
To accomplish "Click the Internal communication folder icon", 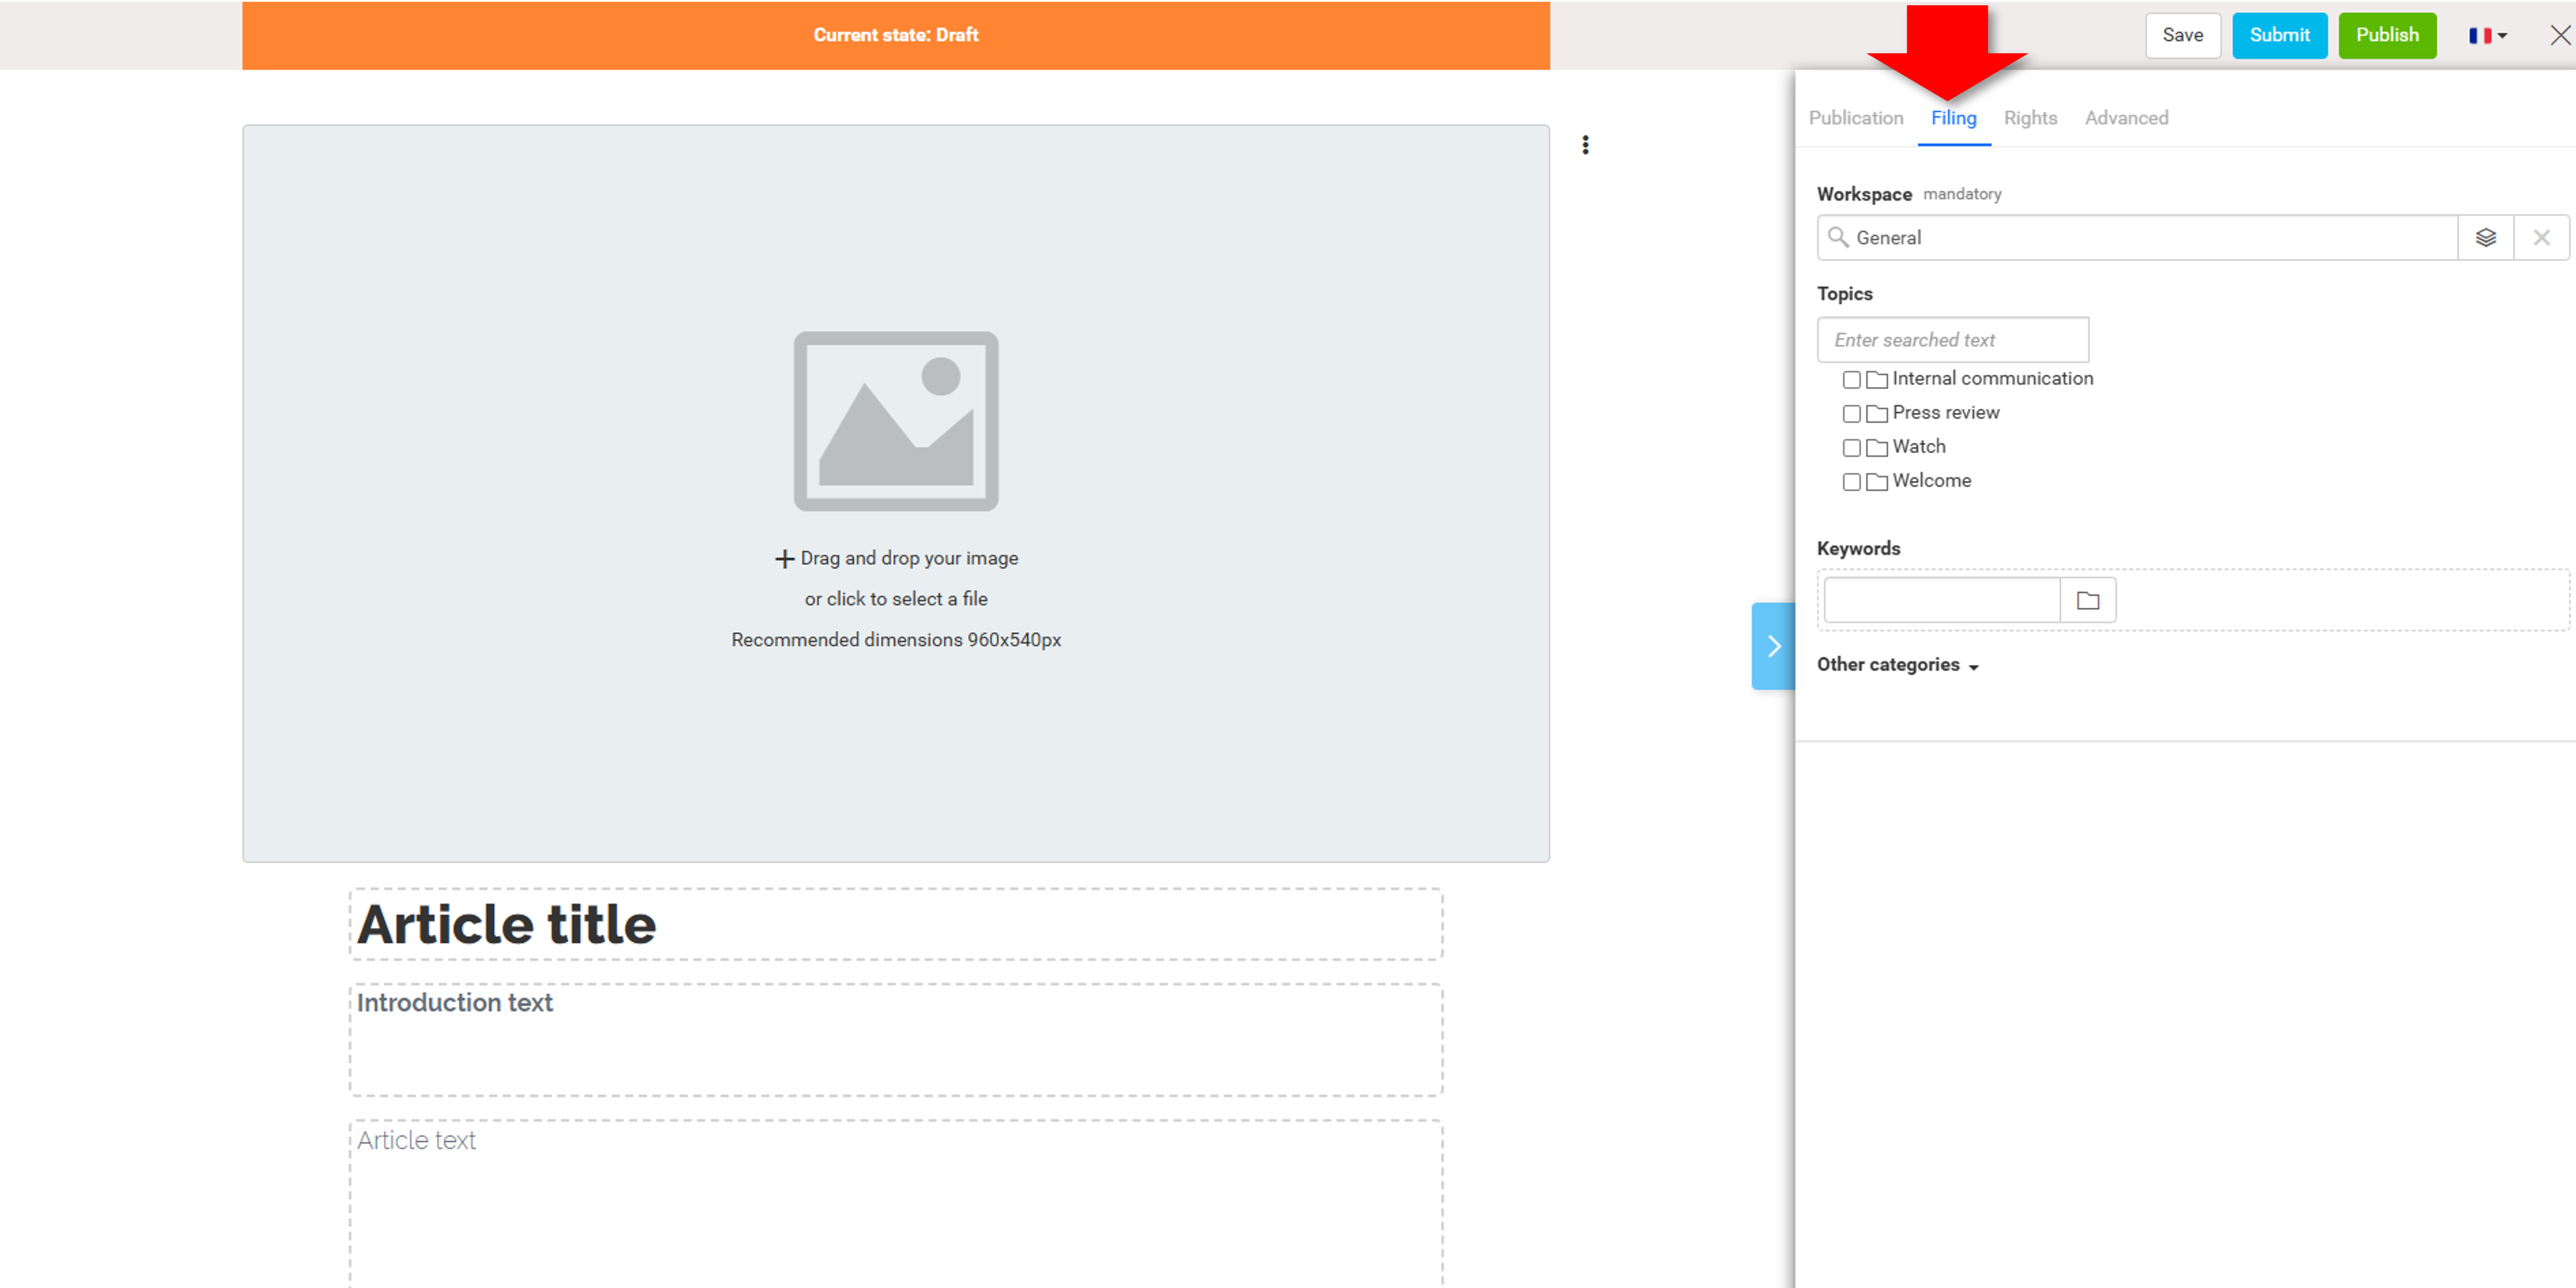I will coord(1876,380).
